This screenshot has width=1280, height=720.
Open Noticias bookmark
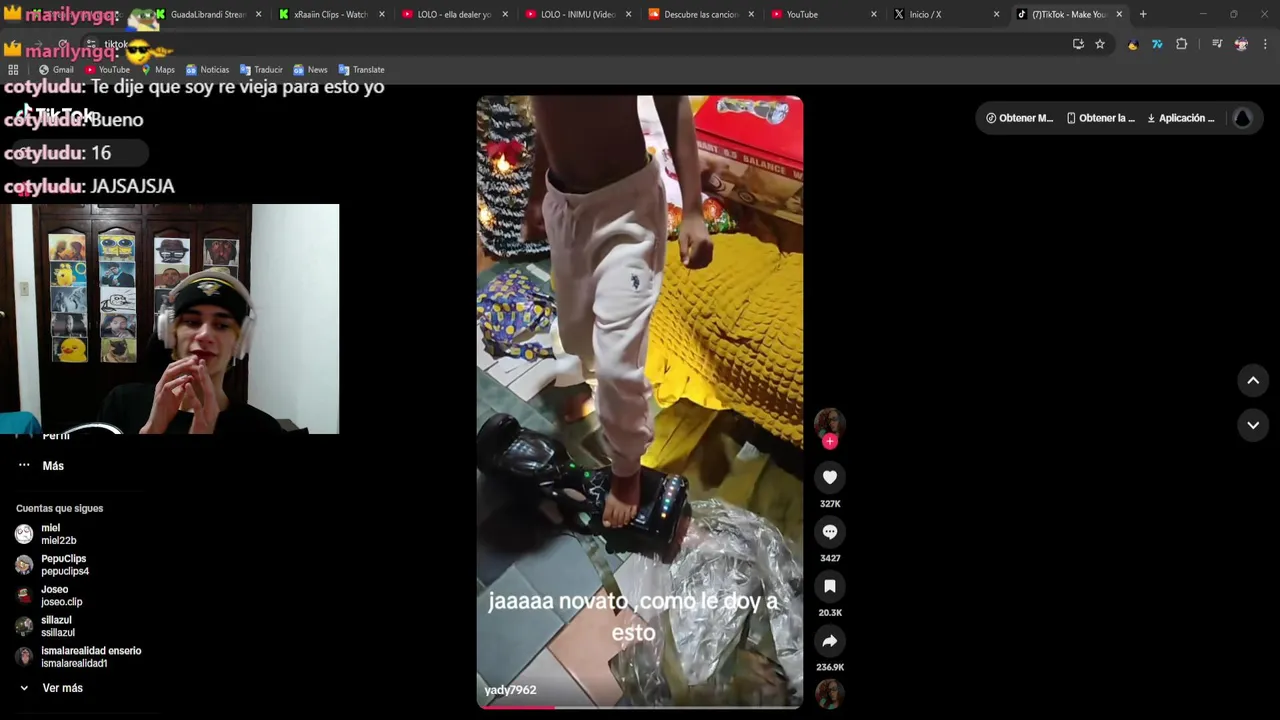point(207,70)
